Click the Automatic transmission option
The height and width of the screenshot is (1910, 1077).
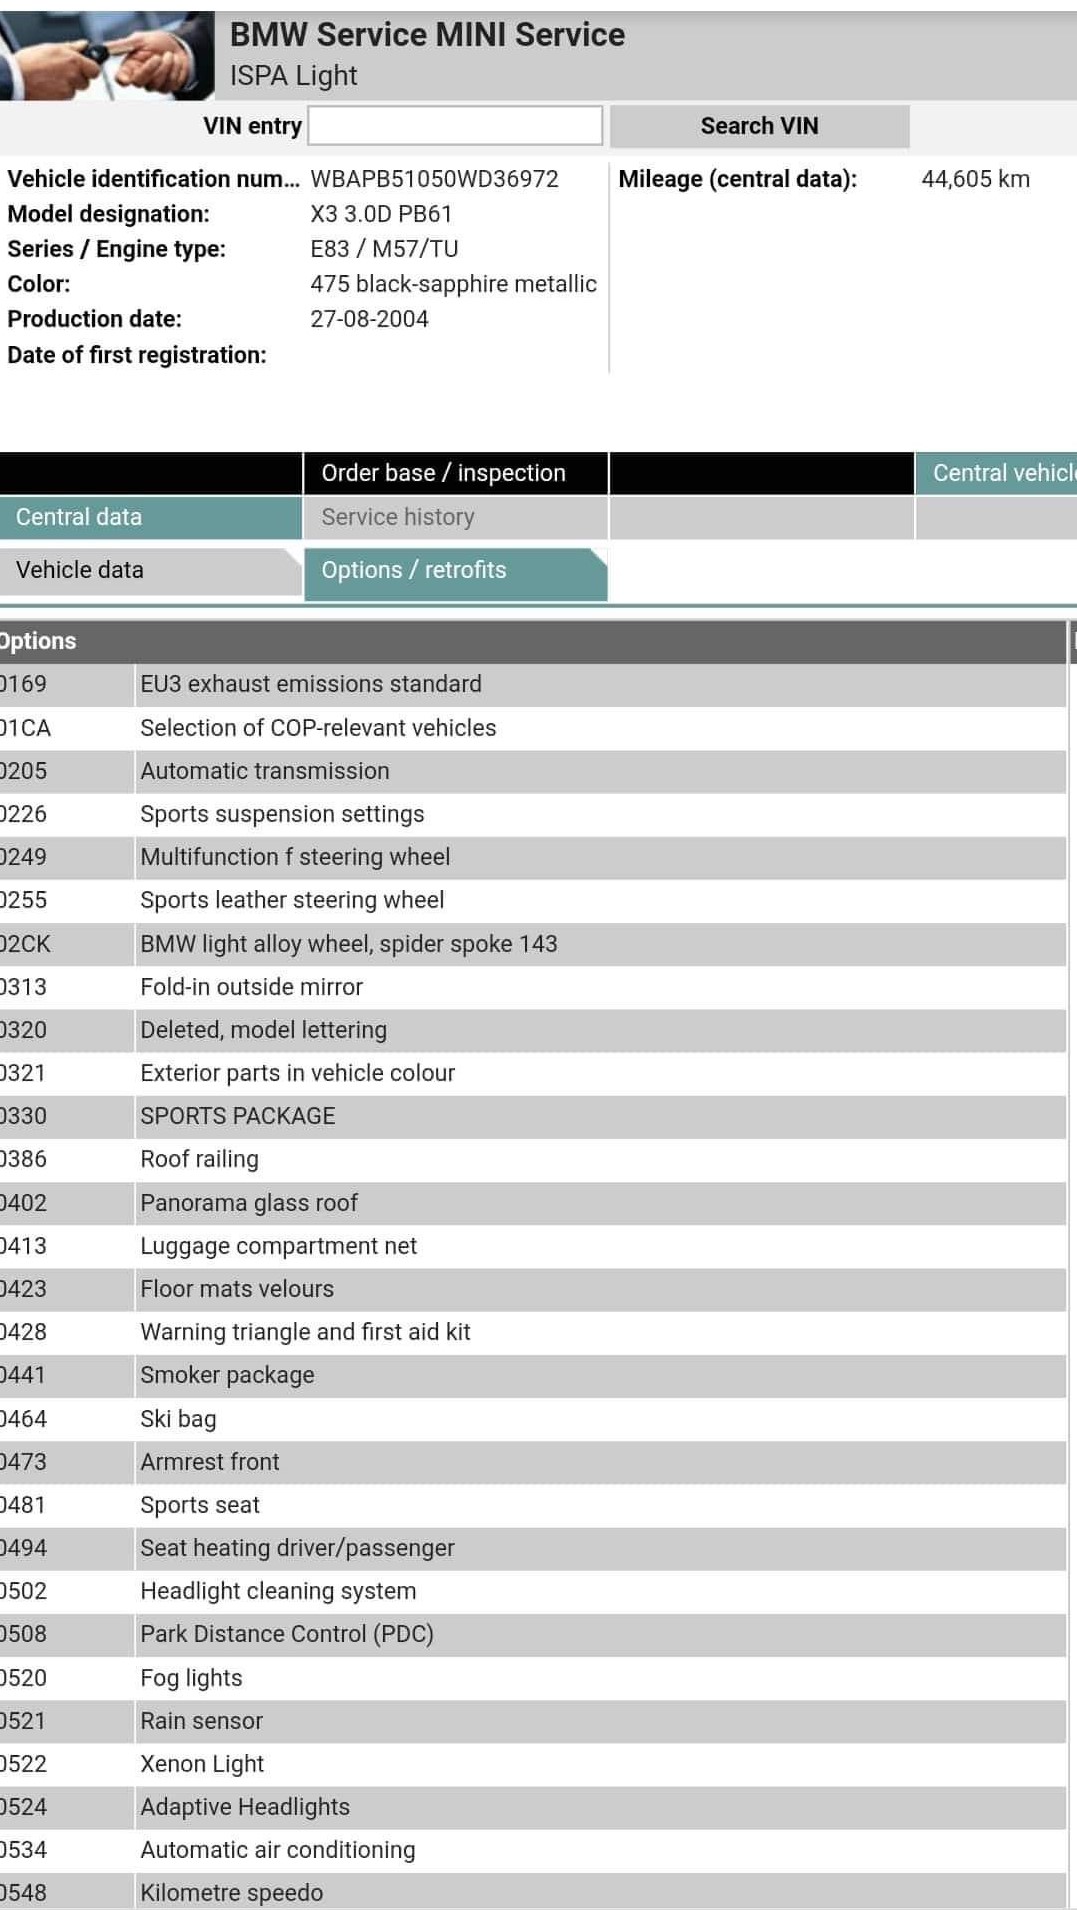pos(533,771)
